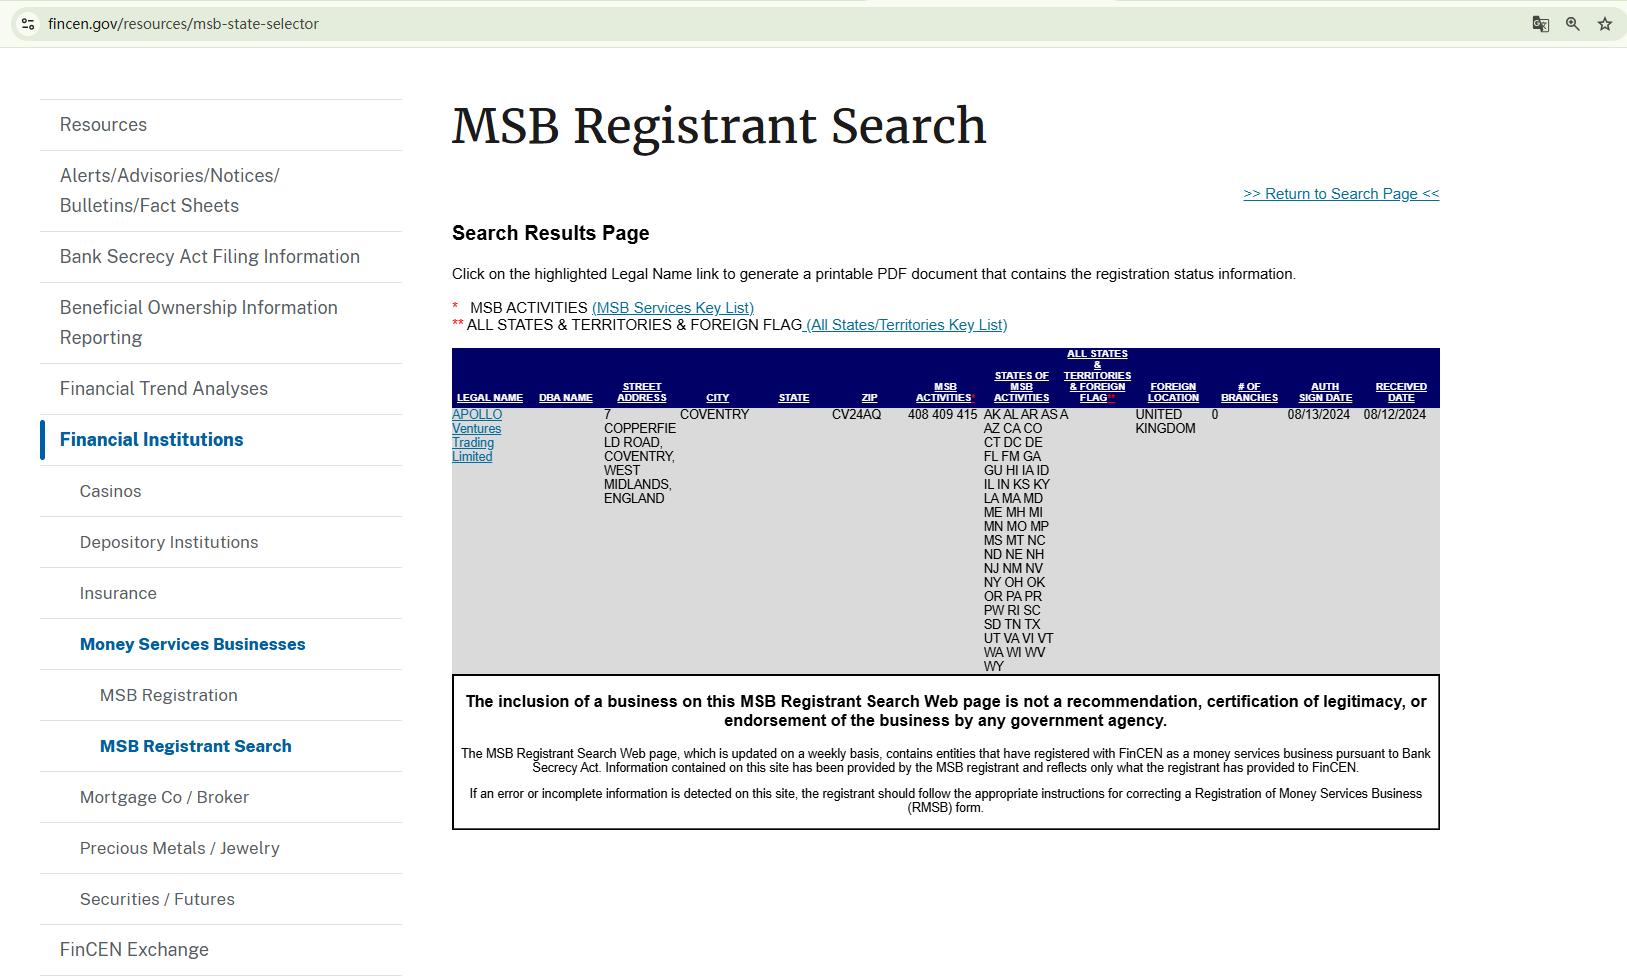1627x976 pixels.
Task: Open APOLLO Ventures Trading Limited legal name link
Action: pyautogui.click(x=477, y=436)
